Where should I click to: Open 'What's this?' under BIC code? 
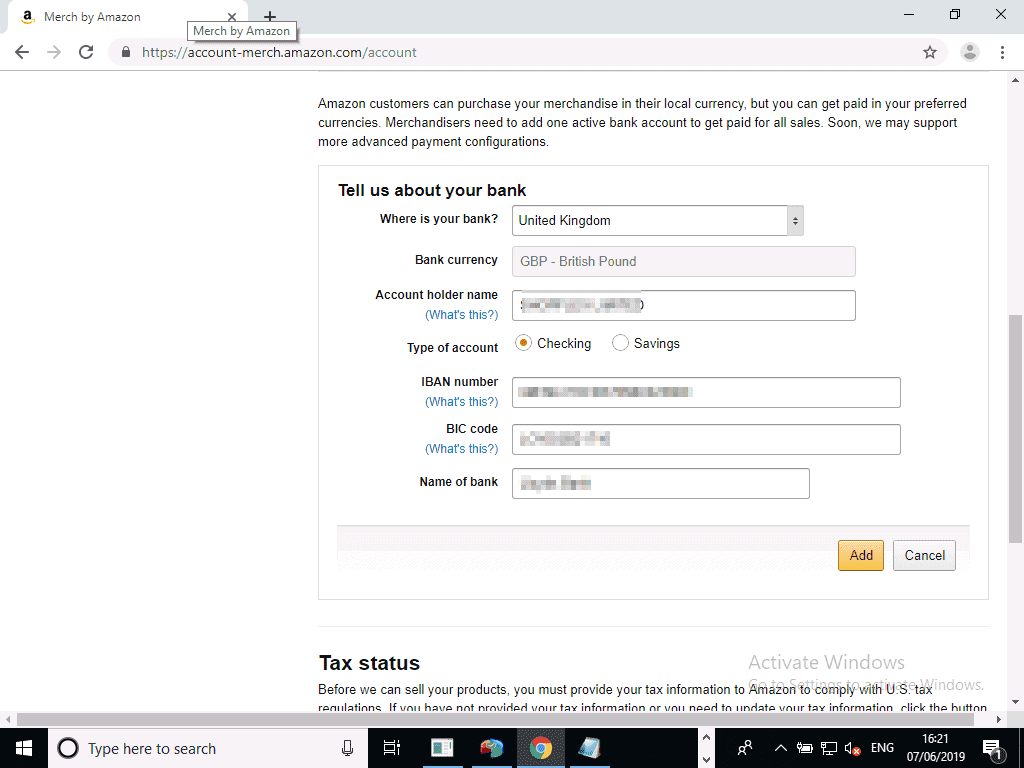(x=462, y=449)
